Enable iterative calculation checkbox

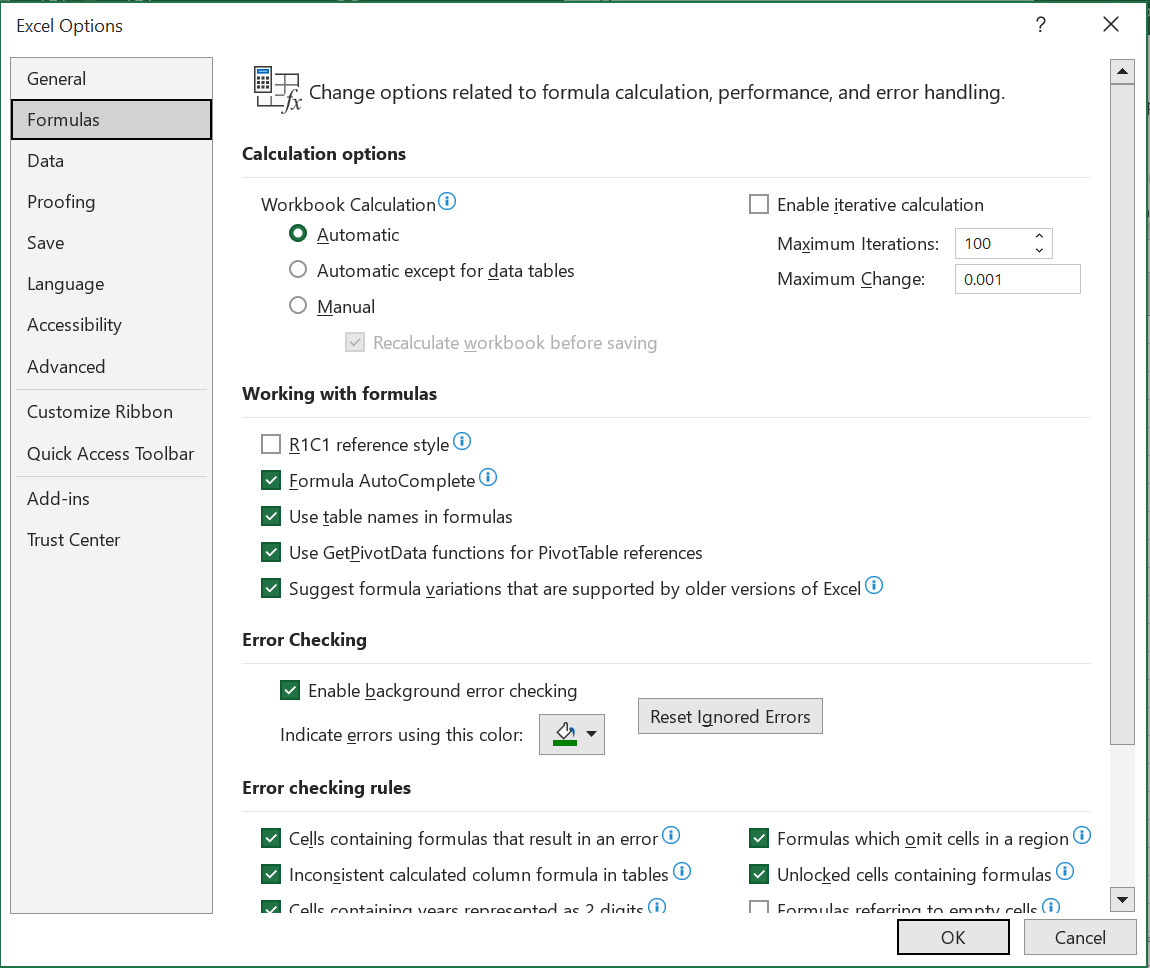point(759,205)
